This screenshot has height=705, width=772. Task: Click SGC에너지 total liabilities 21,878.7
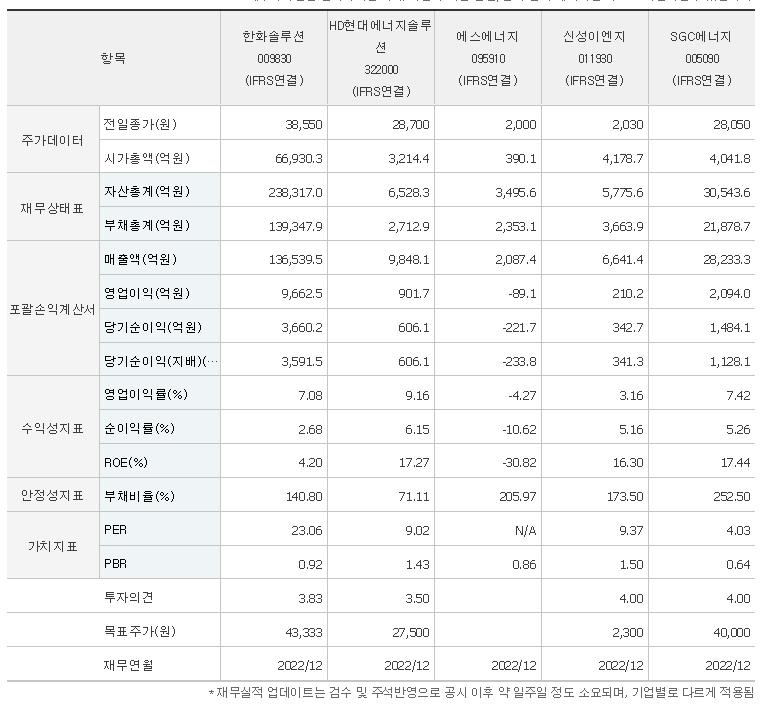(727, 226)
